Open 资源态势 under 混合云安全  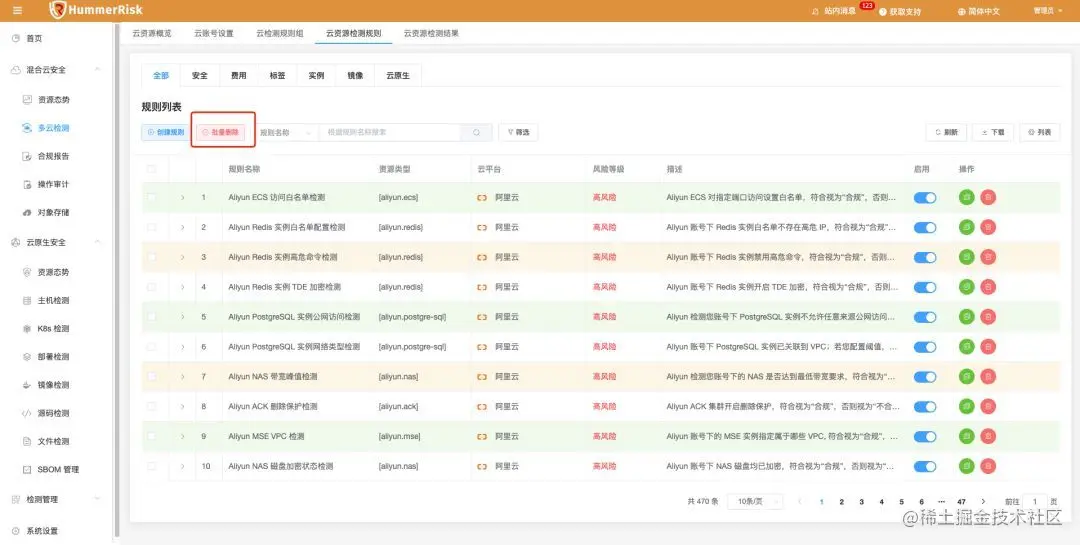point(47,100)
